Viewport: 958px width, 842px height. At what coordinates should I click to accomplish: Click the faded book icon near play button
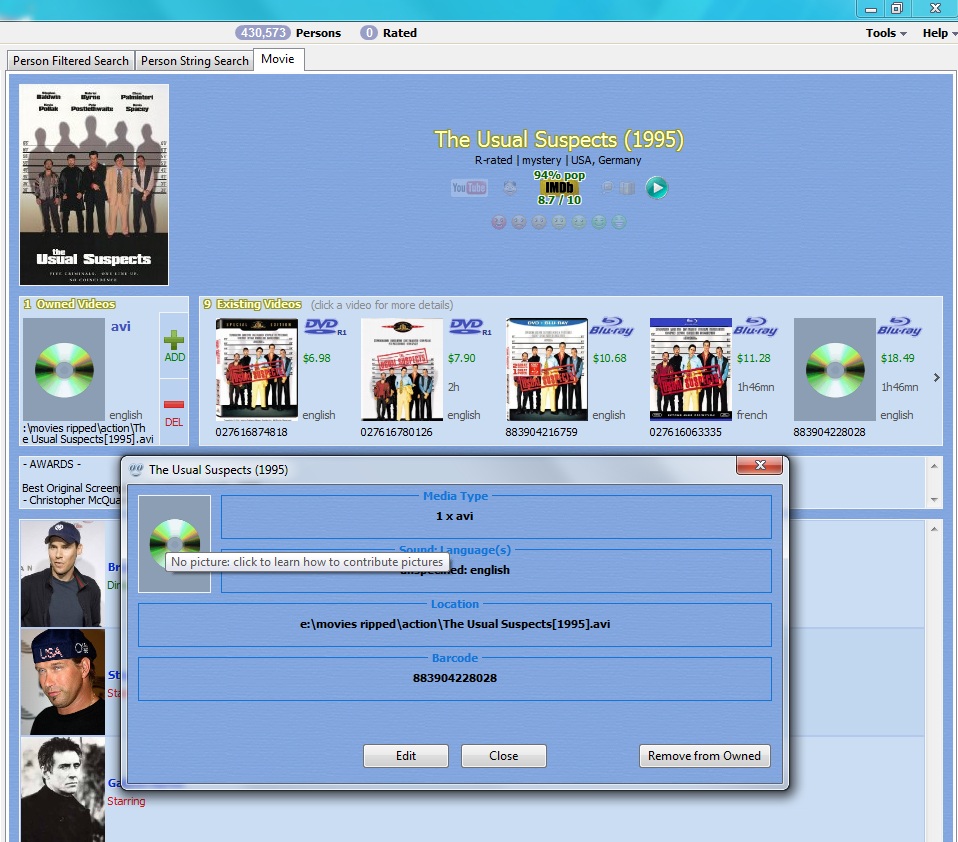click(x=627, y=188)
